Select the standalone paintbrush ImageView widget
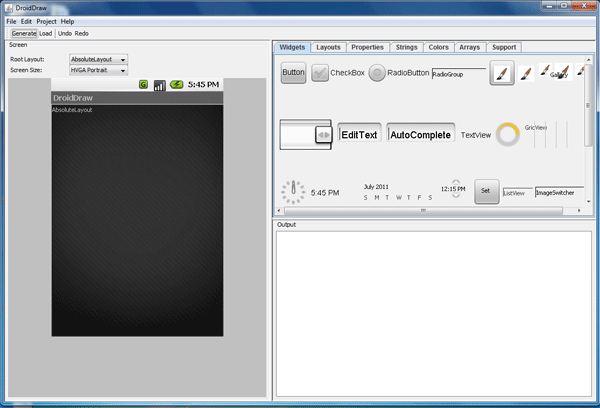Viewport: 600px width, 408px height. click(527, 73)
